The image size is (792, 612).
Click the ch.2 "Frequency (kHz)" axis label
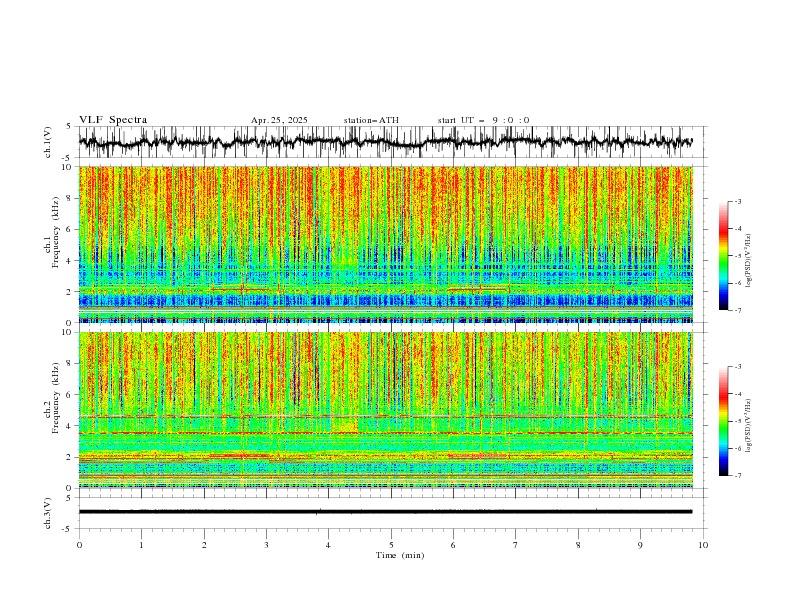[x=55, y=398]
